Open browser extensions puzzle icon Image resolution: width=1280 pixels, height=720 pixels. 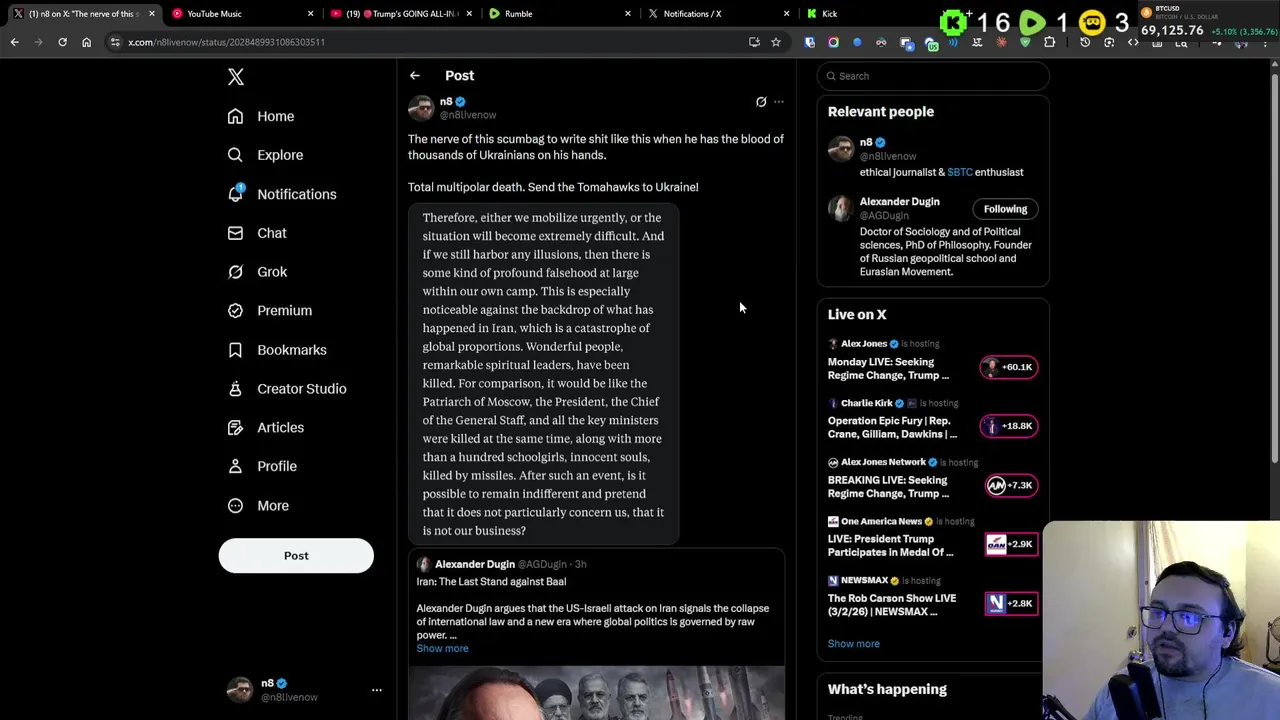click(x=1049, y=42)
